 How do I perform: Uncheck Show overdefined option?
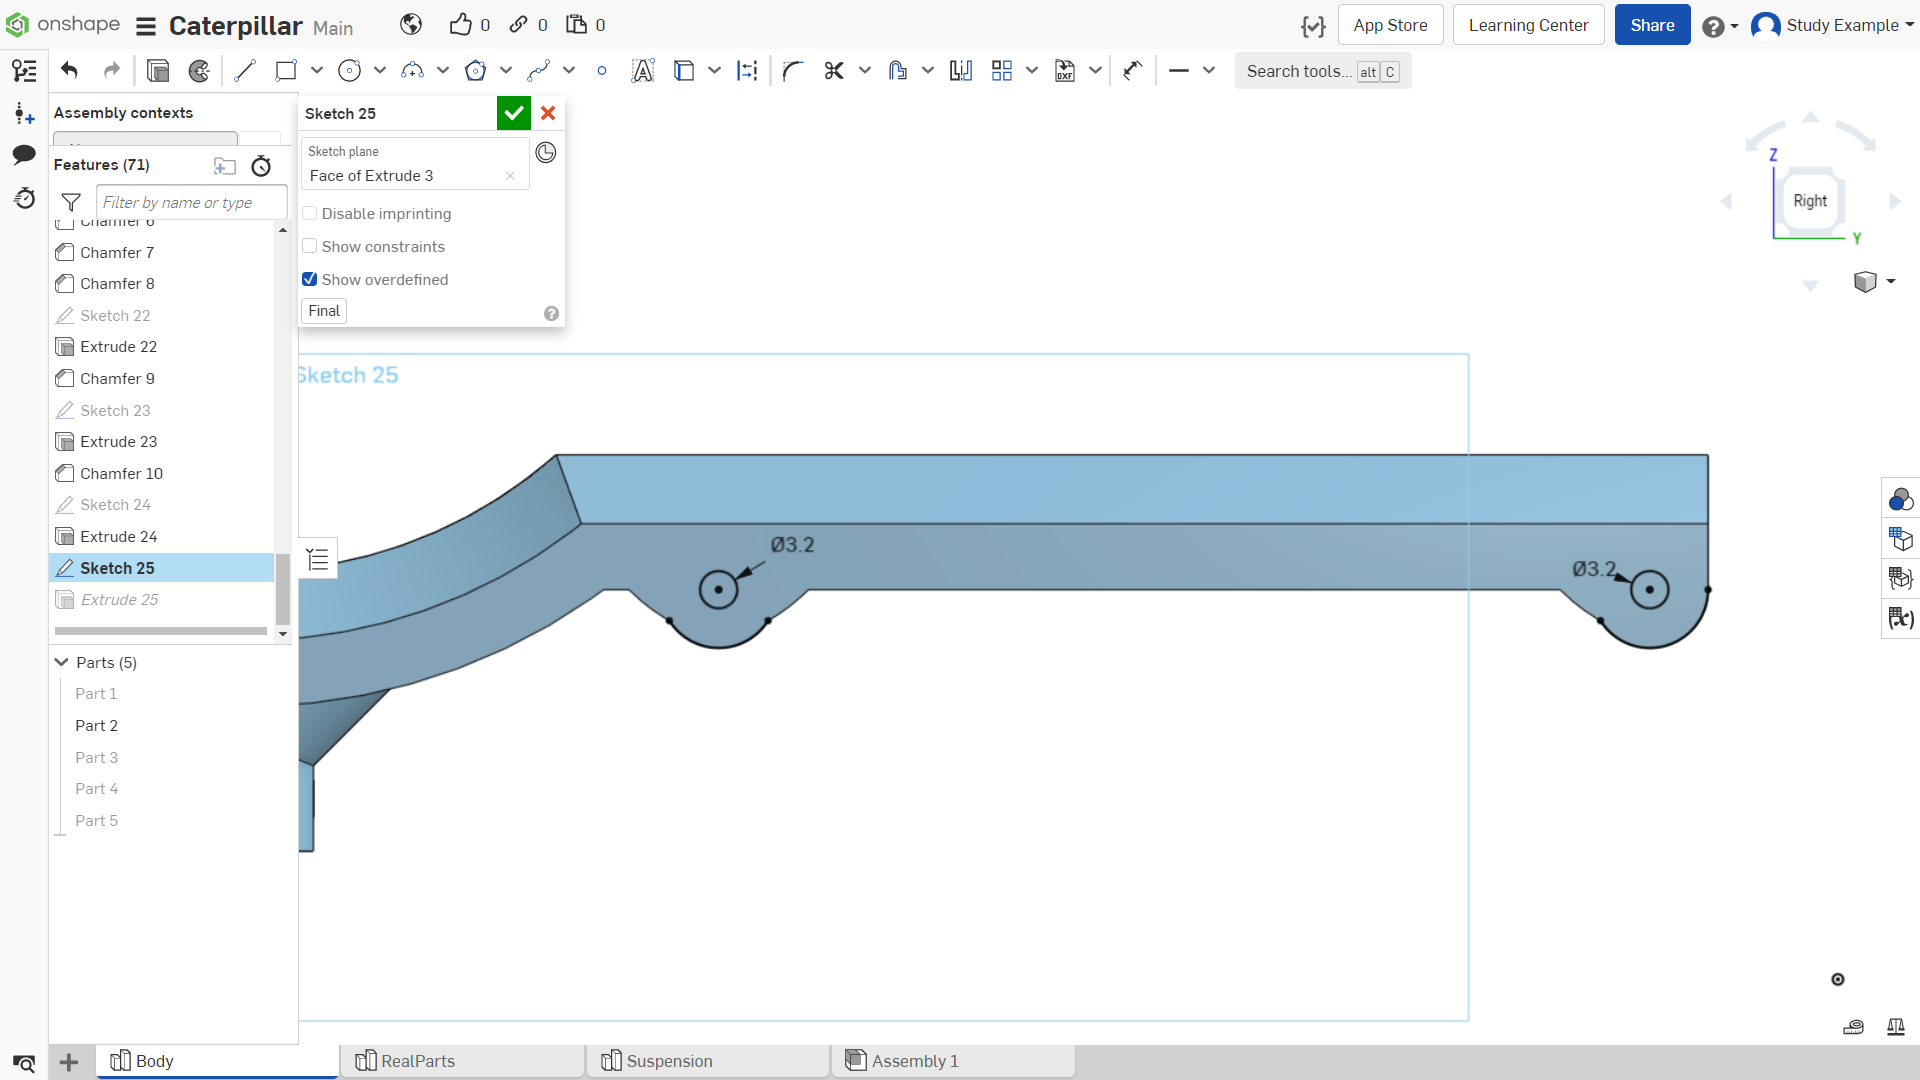(x=310, y=279)
